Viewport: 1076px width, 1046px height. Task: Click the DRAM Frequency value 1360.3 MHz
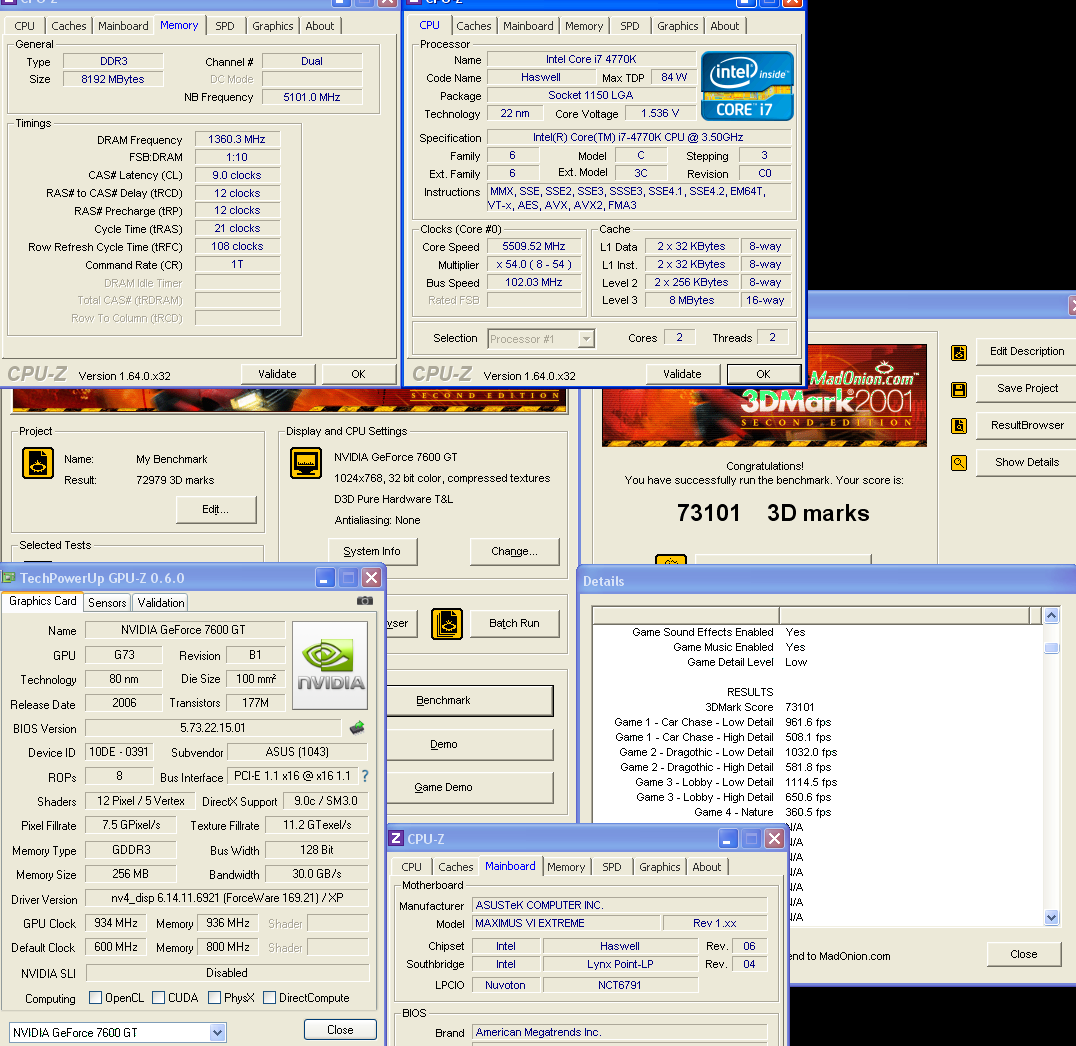click(237, 139)
